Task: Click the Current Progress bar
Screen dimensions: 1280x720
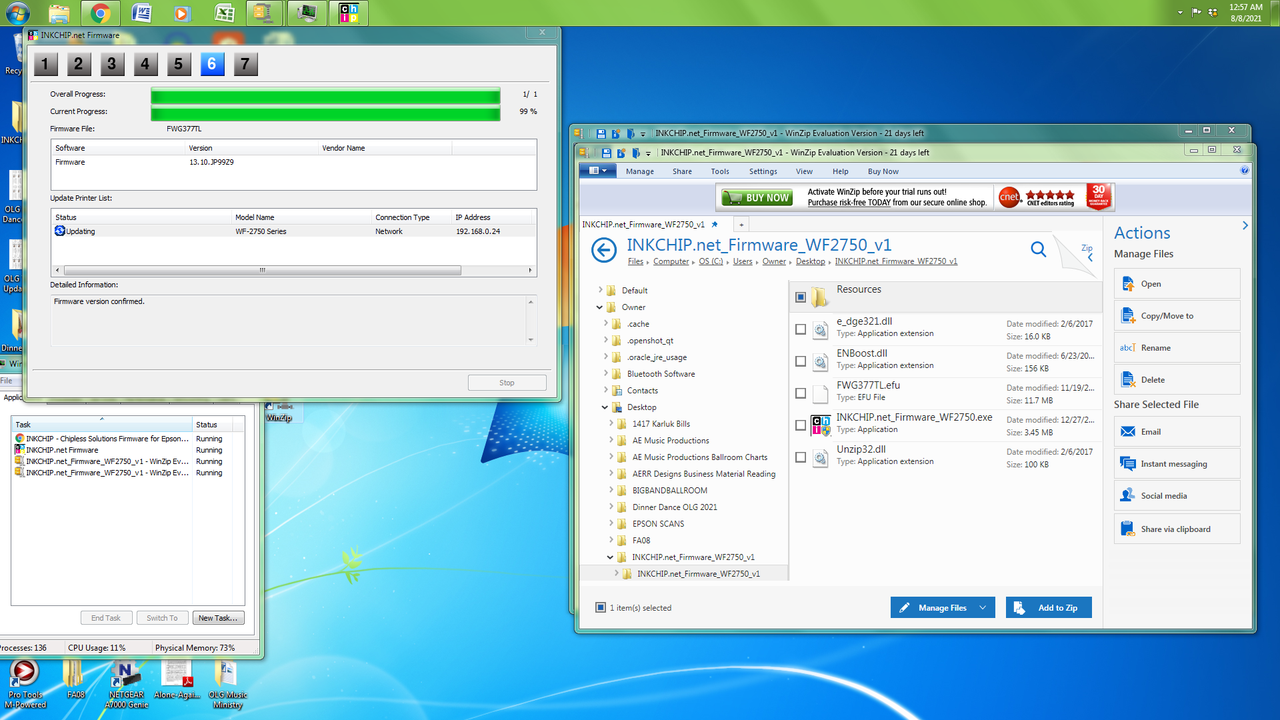Action: [x=326, y=112]
